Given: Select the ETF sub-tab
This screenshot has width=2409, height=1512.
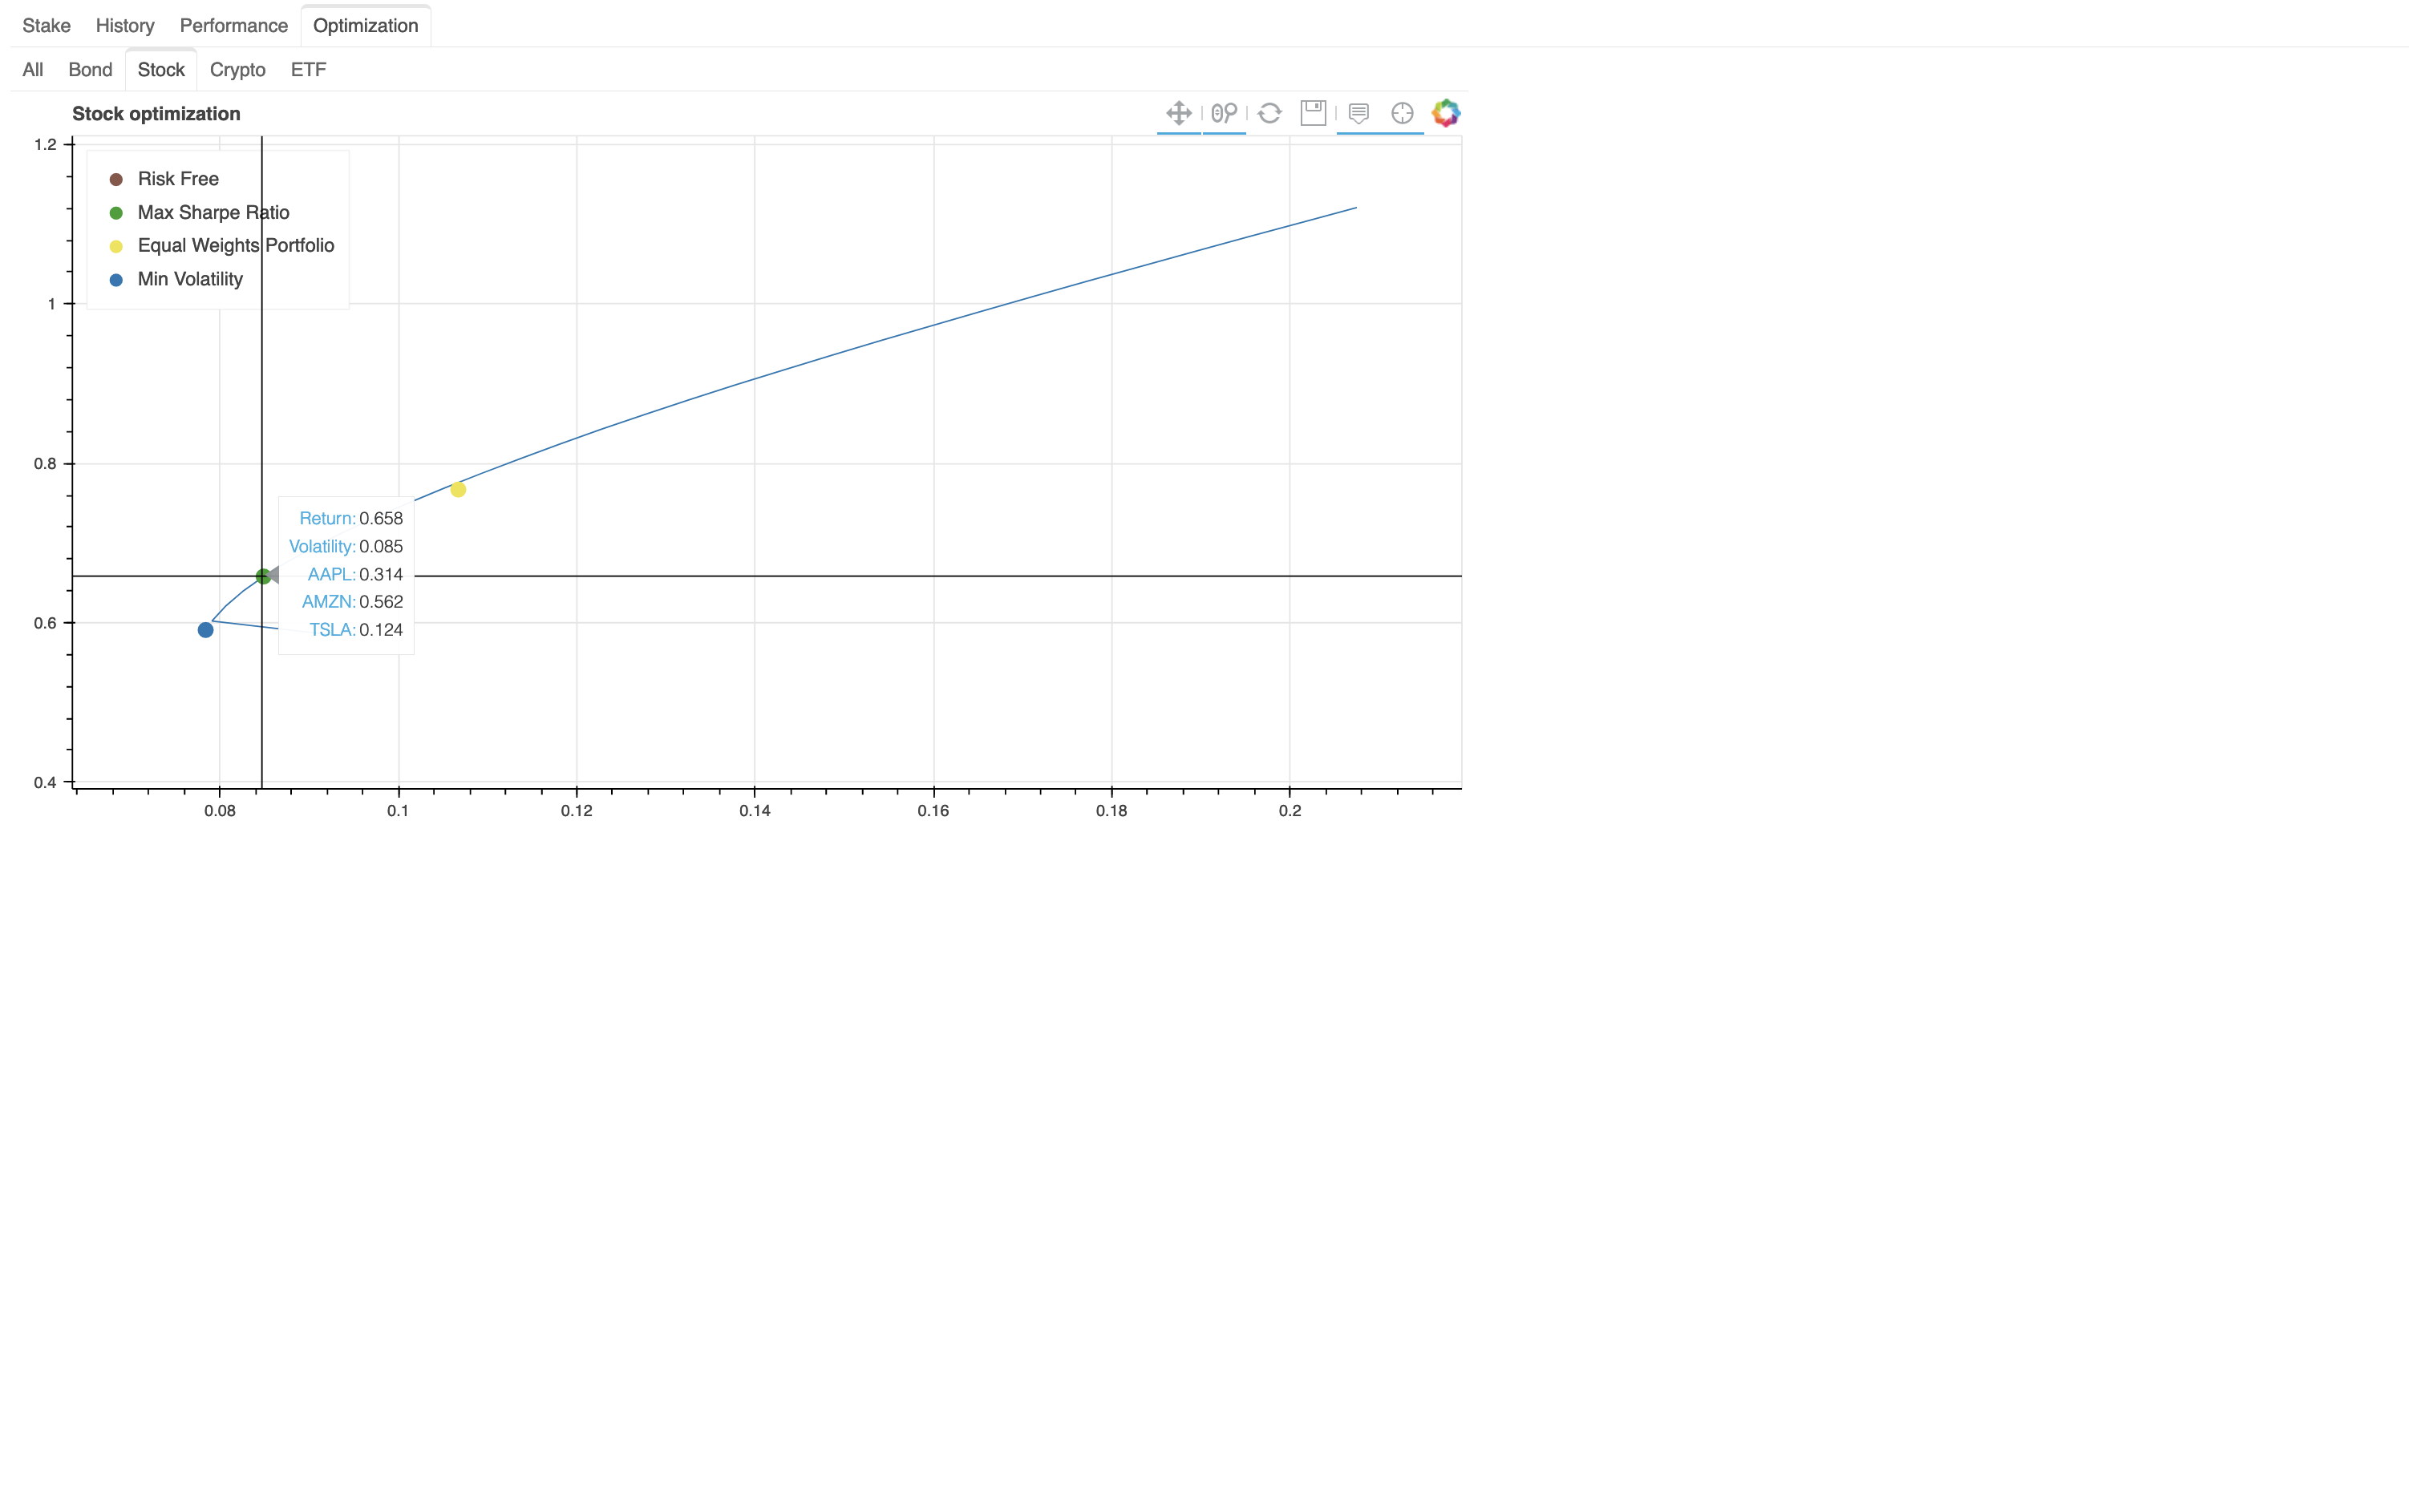Looking at the screenshot, I should 308,70.
